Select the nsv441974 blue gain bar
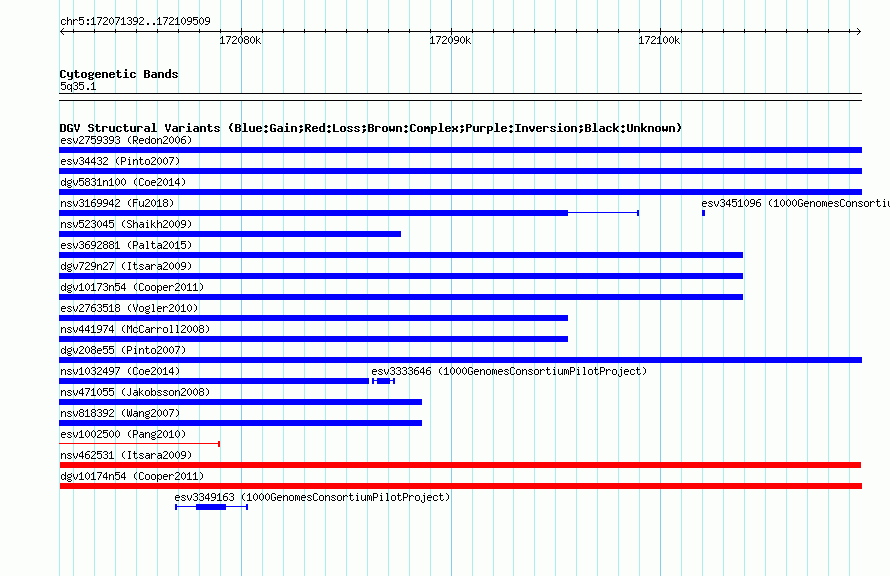 (x=313, y=339)
